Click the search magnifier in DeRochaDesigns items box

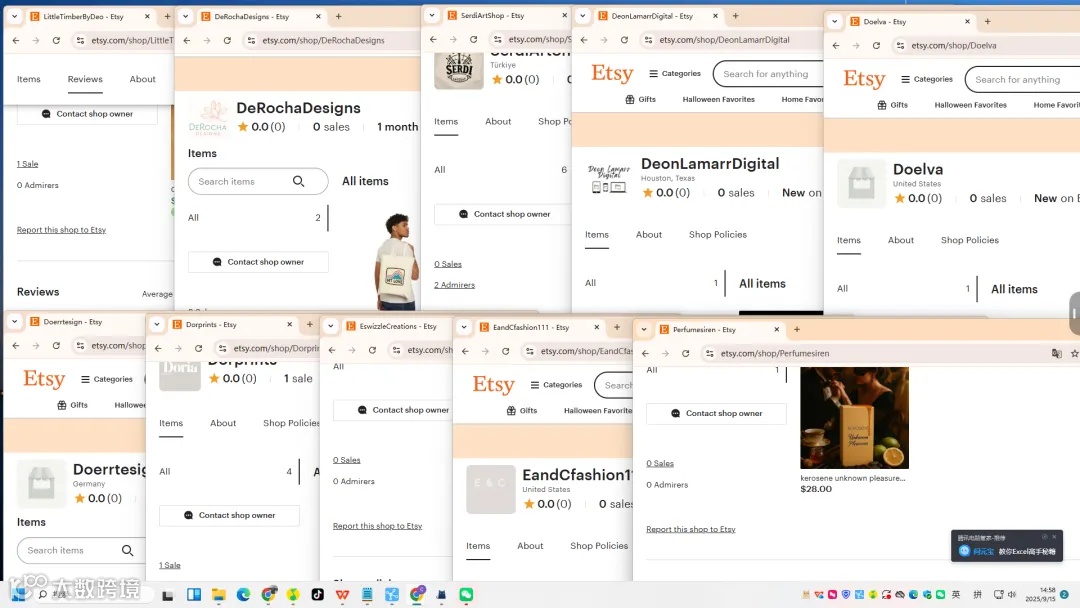(x=298, y=181)
